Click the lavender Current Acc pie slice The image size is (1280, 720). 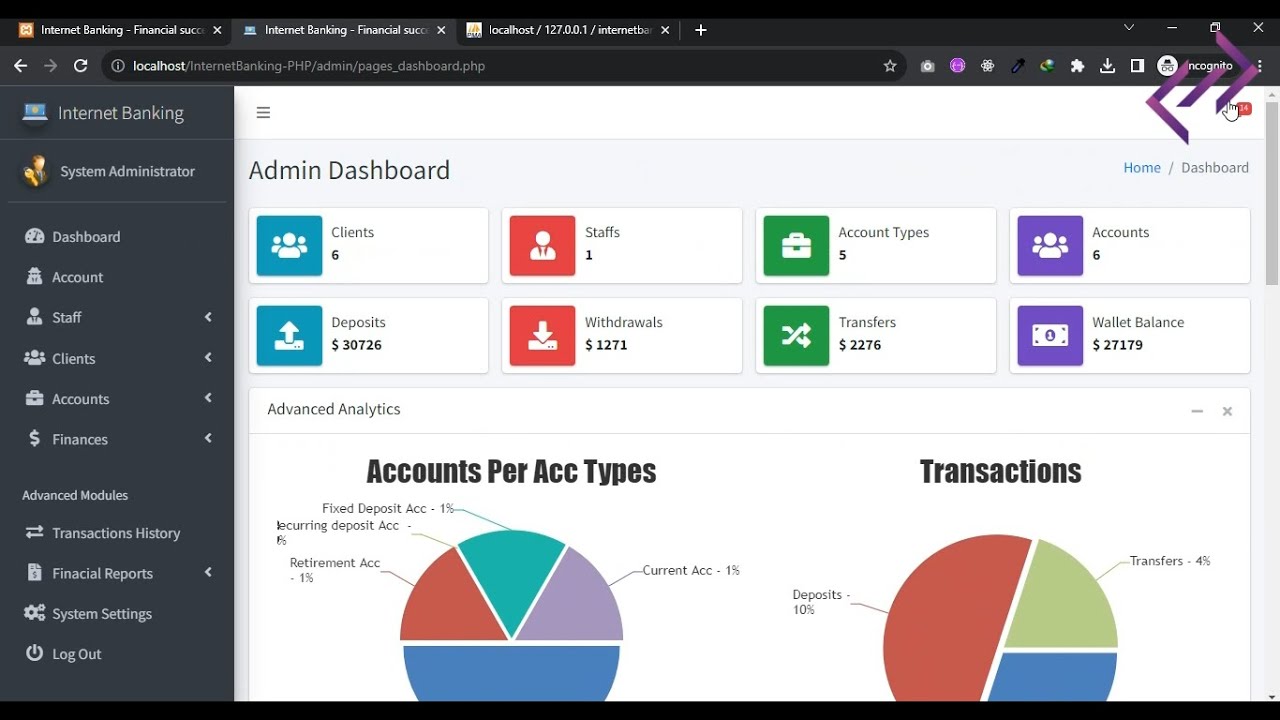[x=577, y=602]
